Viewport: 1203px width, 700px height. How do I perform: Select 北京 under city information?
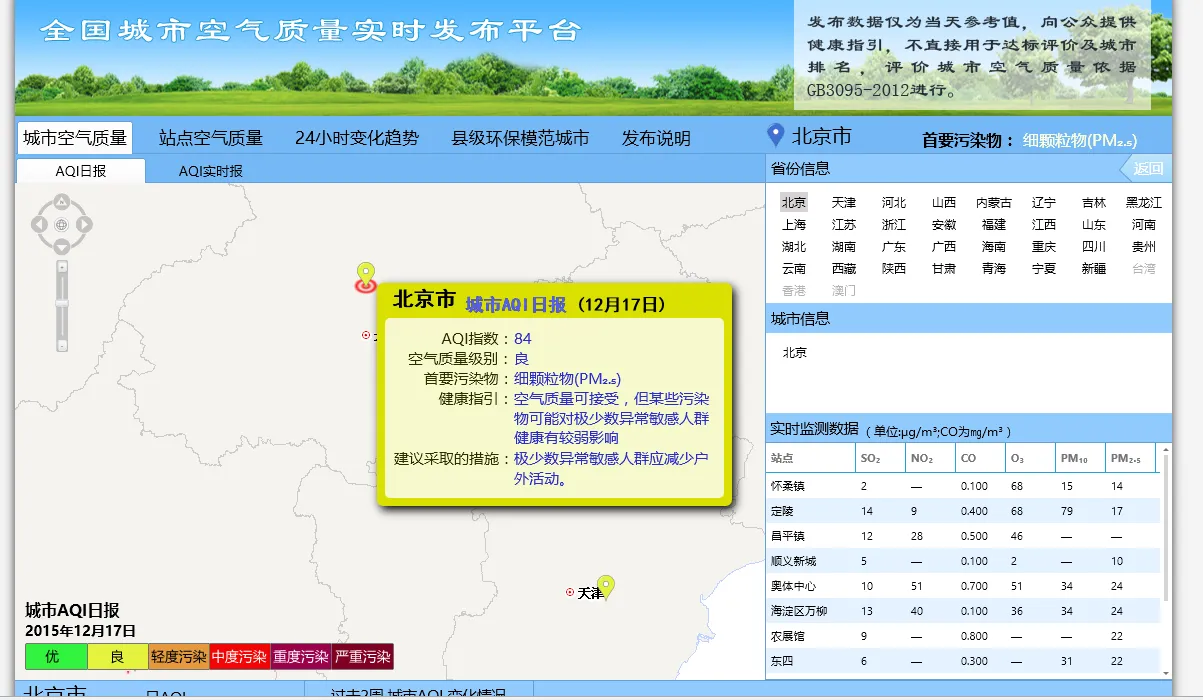click(x=794, y=353)
